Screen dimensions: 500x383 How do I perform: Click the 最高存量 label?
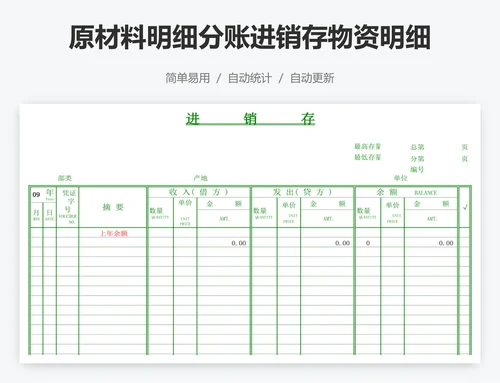367,146
